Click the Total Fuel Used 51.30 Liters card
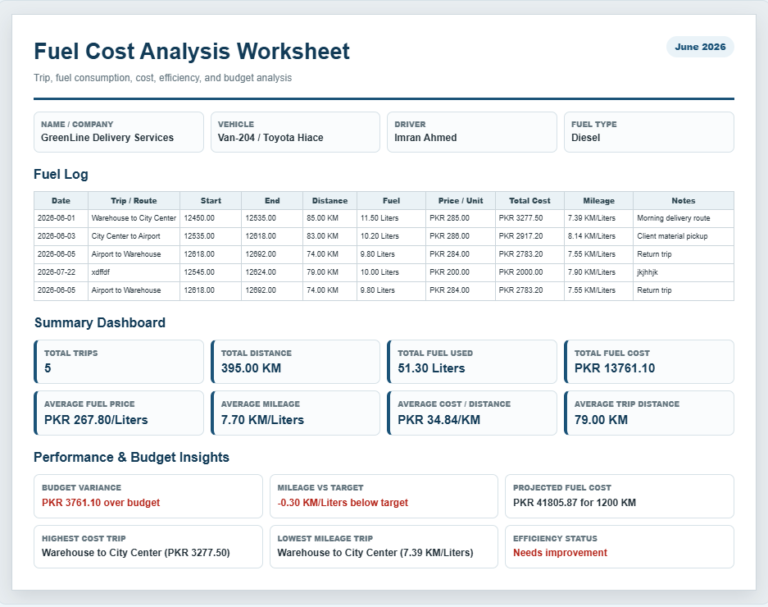The image size is (768, 607). (472, 362)
